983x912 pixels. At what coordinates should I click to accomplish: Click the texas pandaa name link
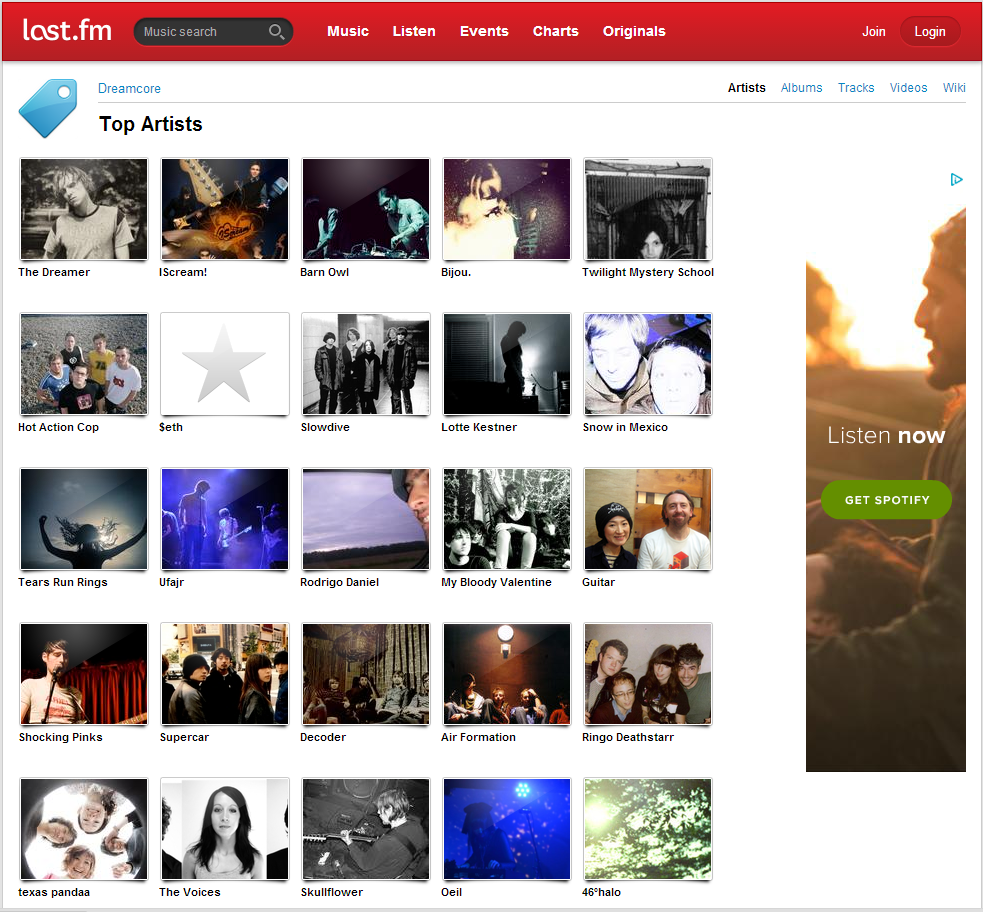[54, 892]
